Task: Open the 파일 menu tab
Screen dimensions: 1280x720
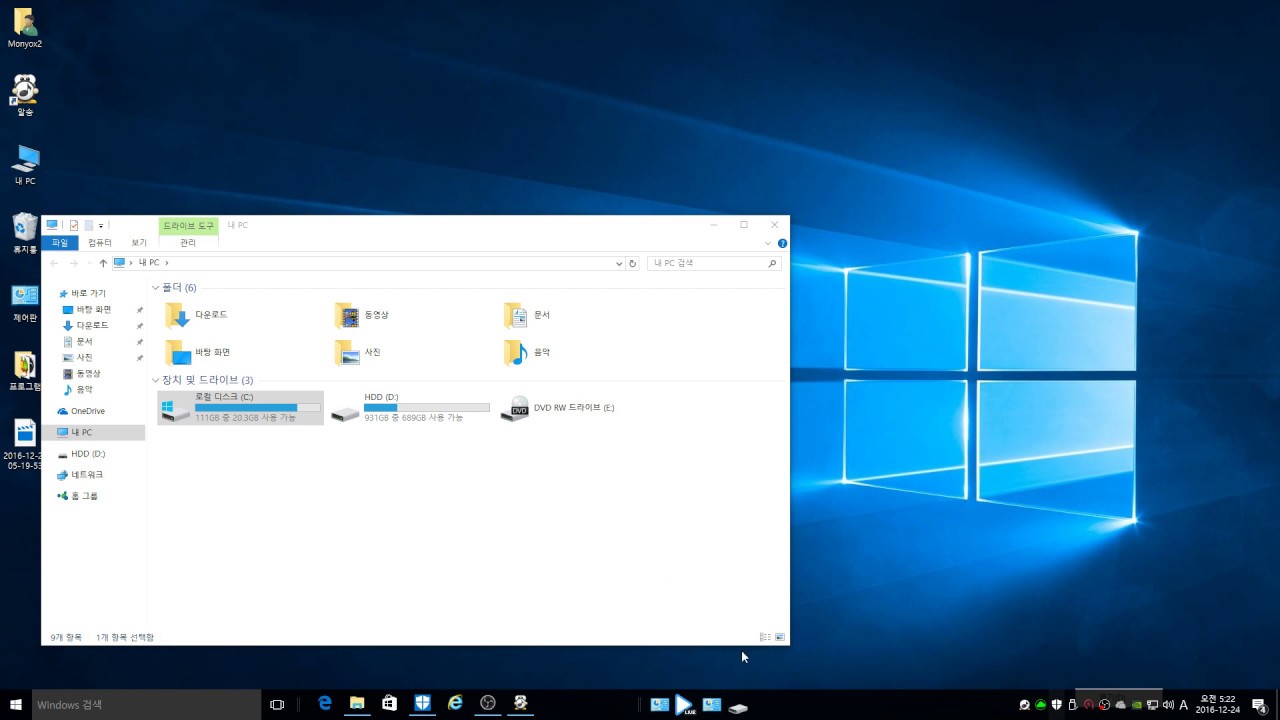Action: pos(60,243)
